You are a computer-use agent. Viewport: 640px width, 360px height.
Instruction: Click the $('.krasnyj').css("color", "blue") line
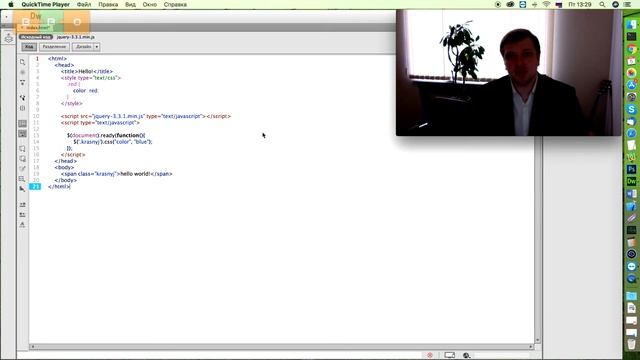click(x=113, y=142)
